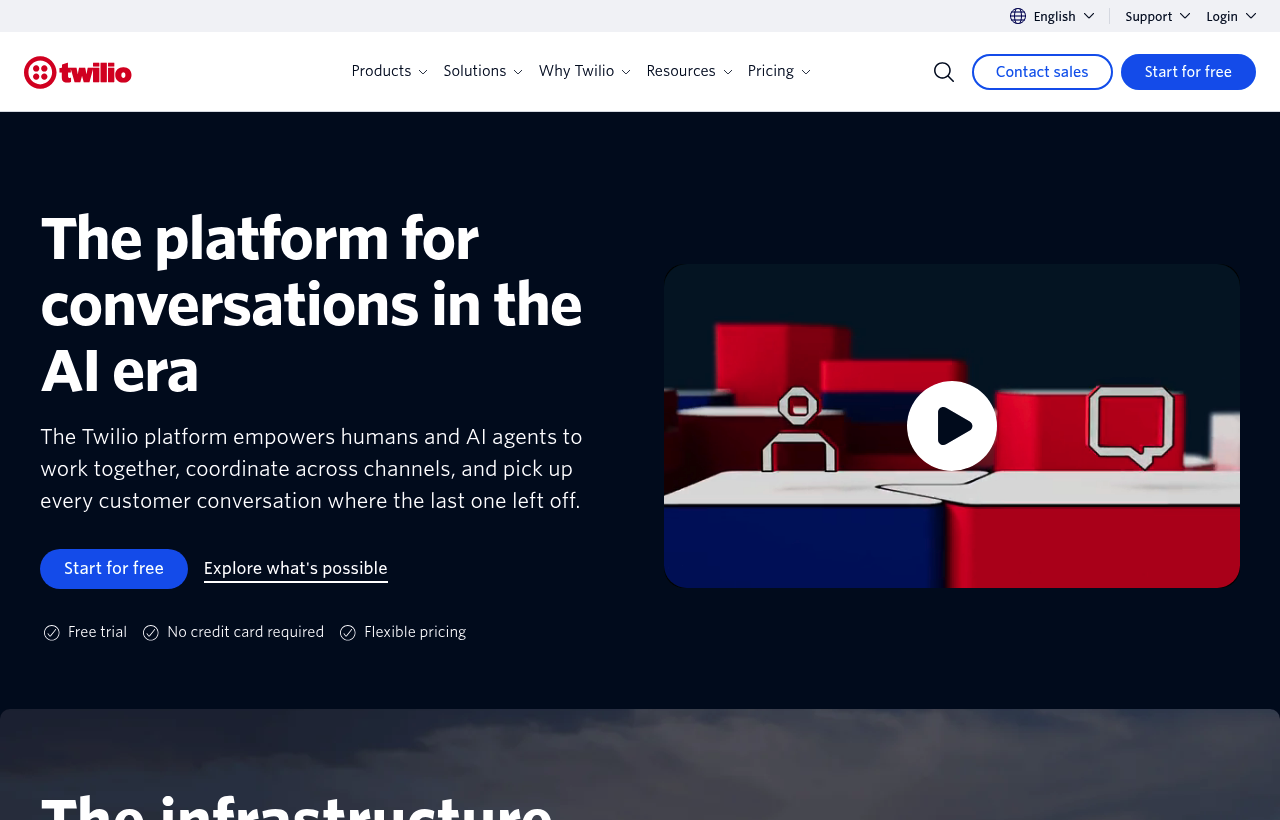Click the globe language icon
The height and width of the screenshot is (820, 1280).
(x=1018, y=16)
